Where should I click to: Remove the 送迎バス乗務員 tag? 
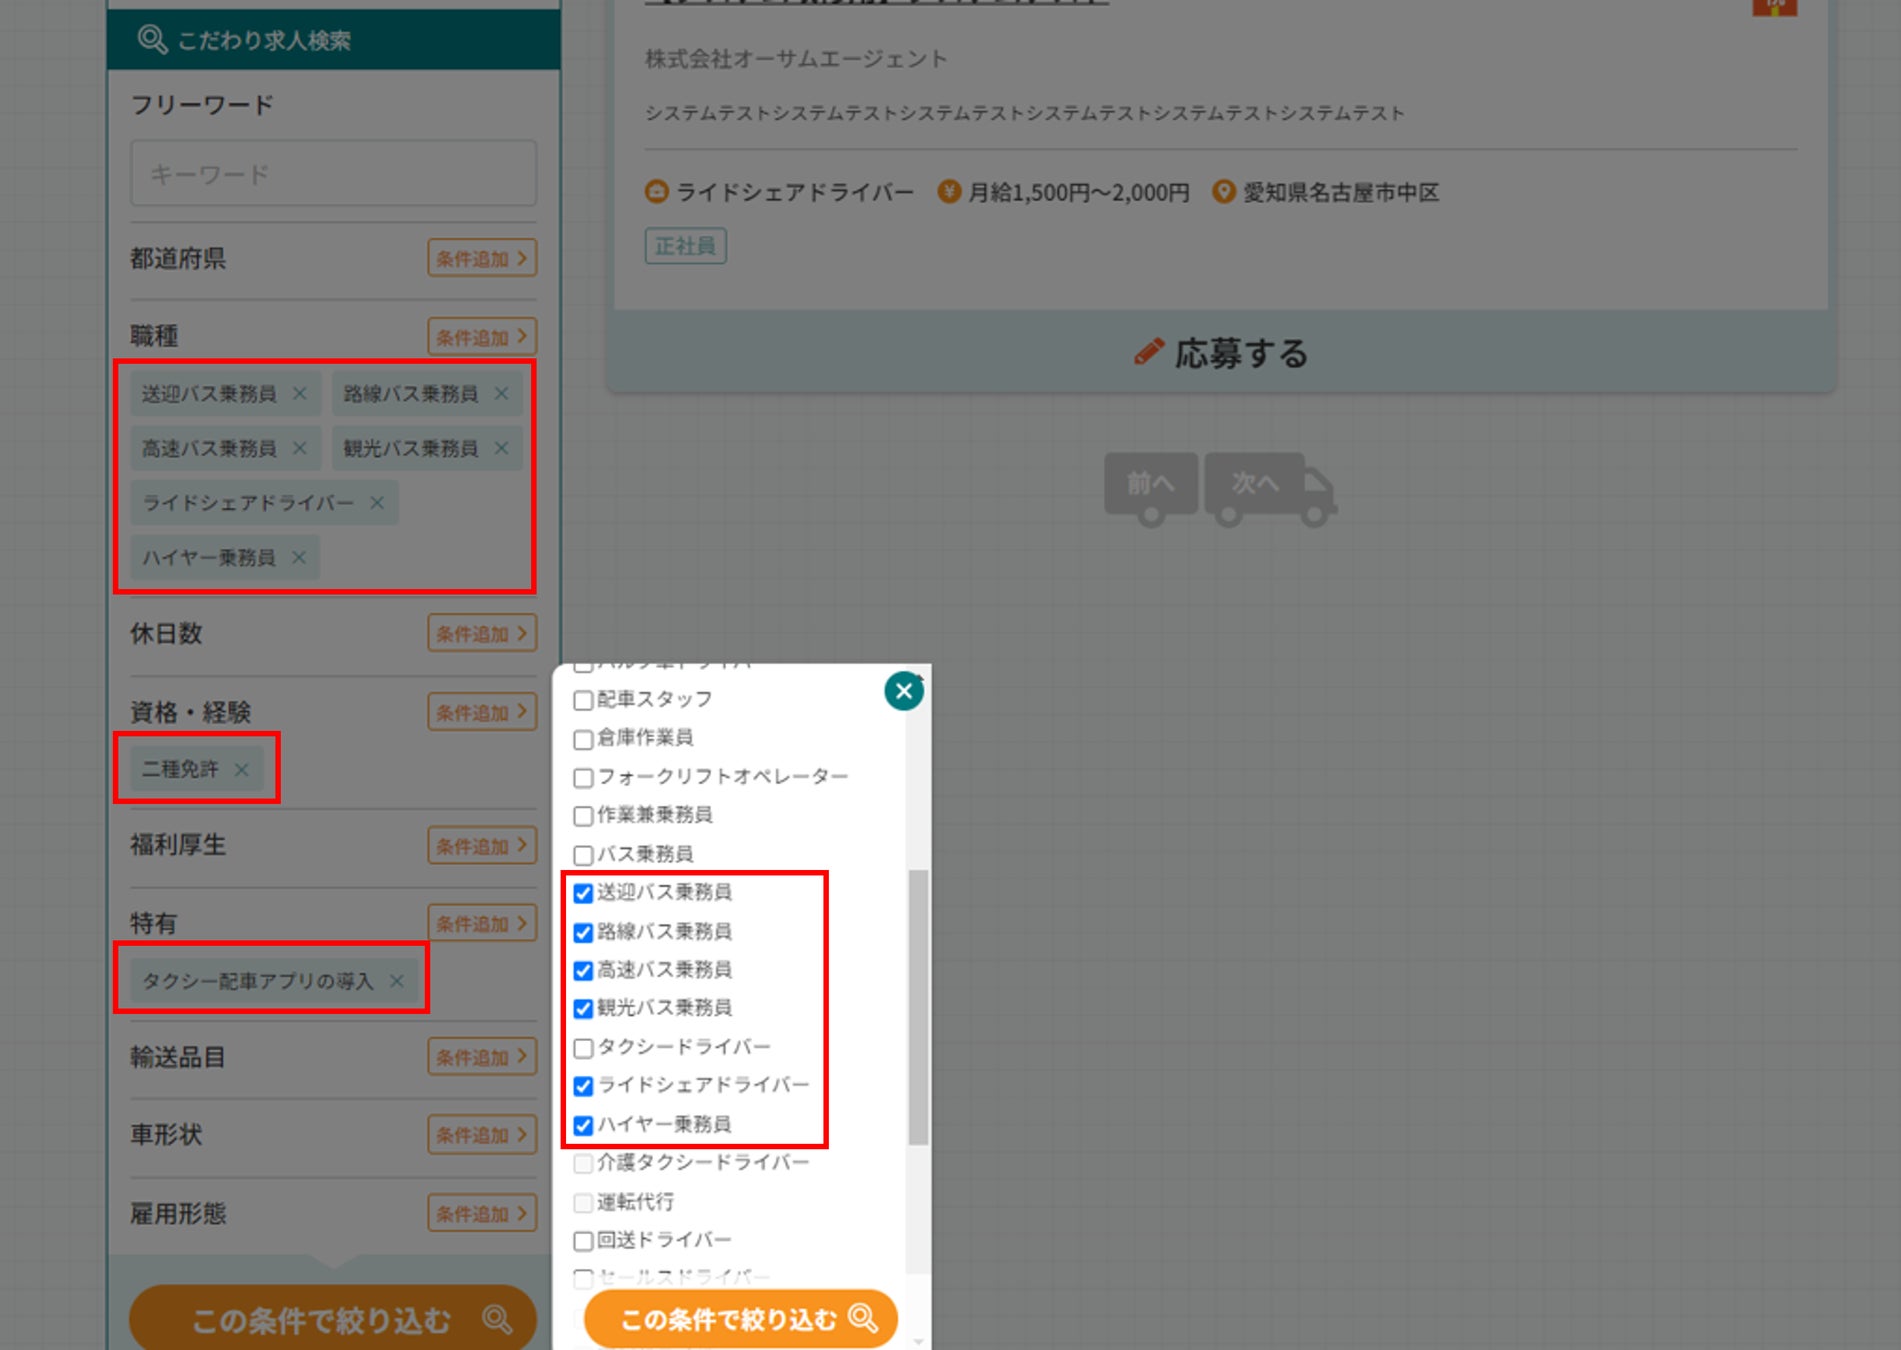click(299, 394)
